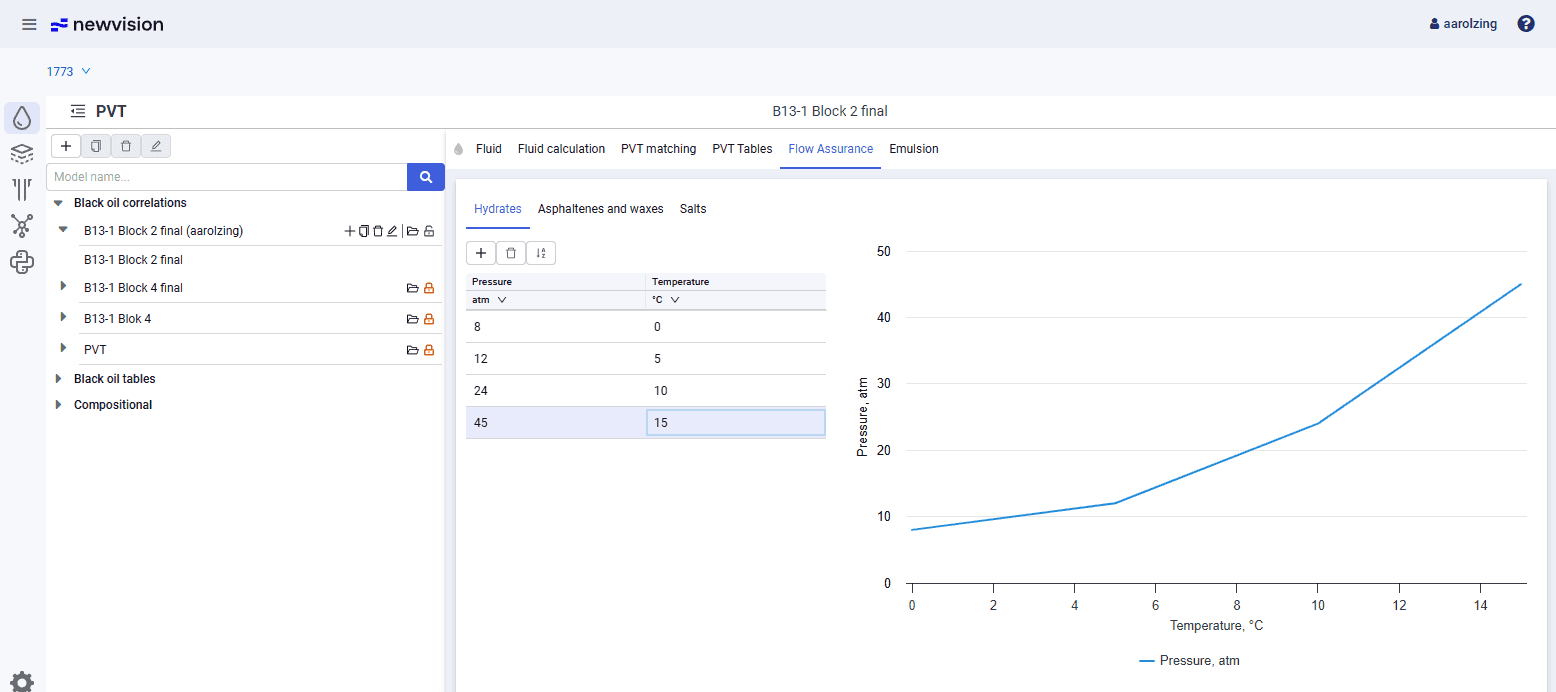
Task: Collapse the PVT panel using header icon
Action: (x=78, y=112)
